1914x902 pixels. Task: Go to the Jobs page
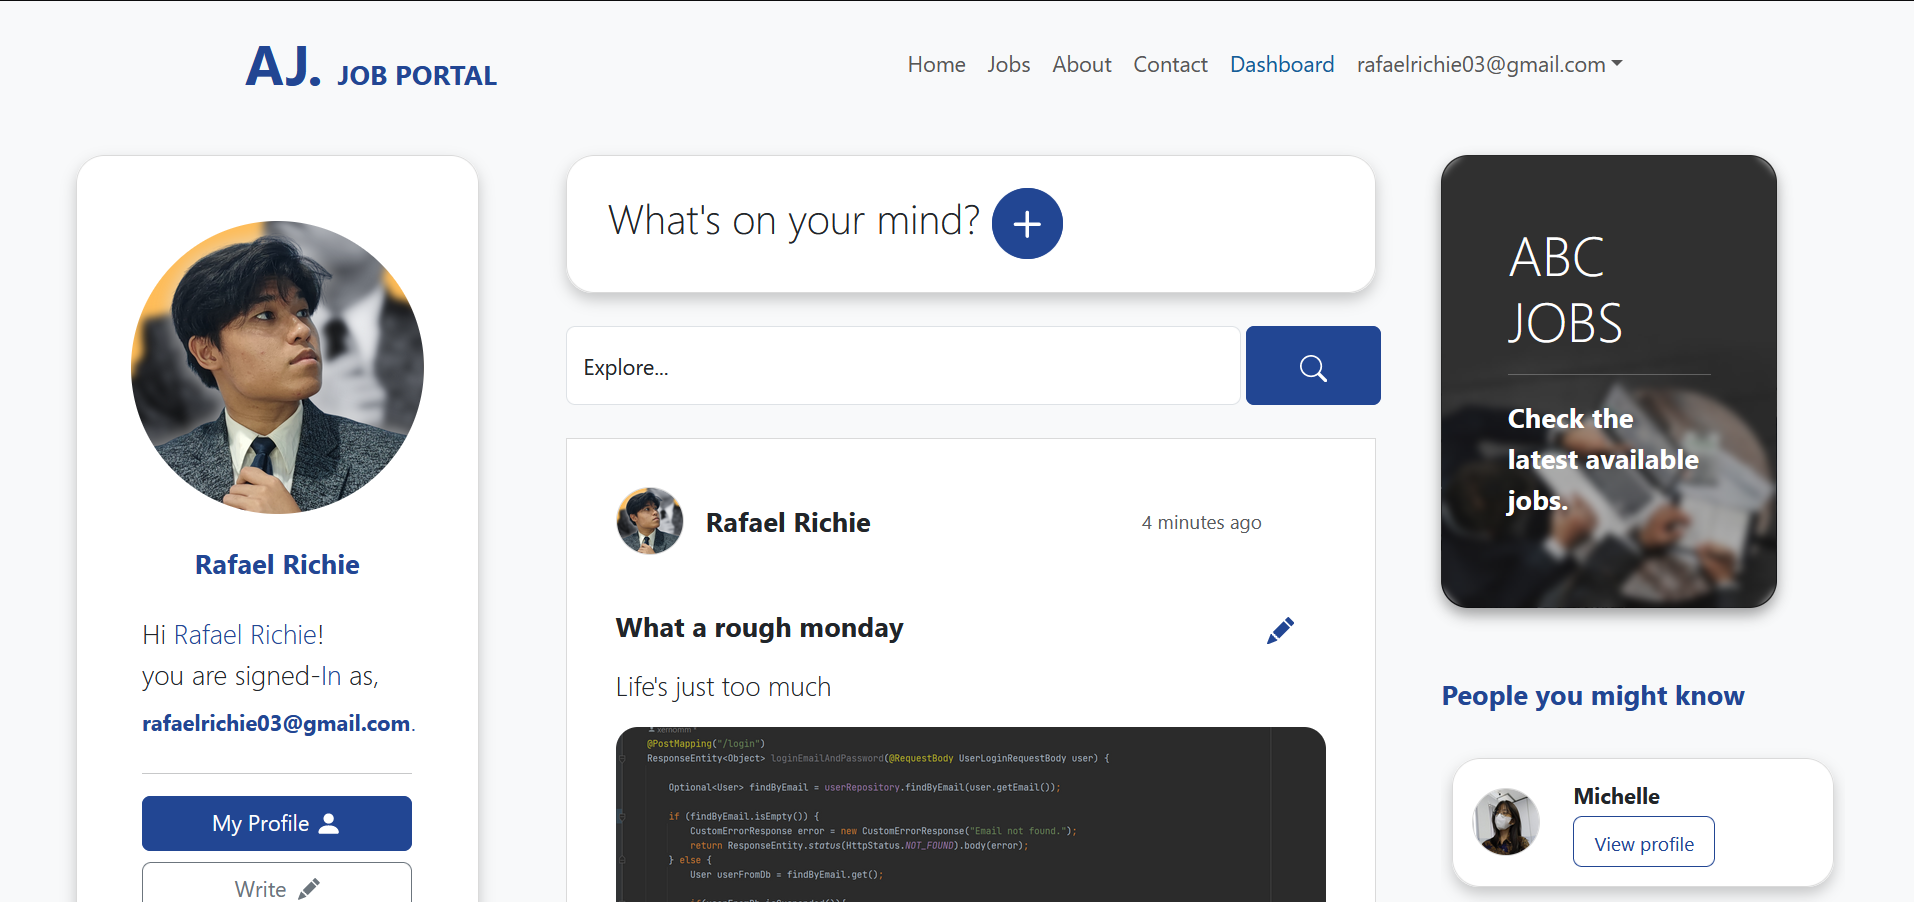click(1008, 65)
